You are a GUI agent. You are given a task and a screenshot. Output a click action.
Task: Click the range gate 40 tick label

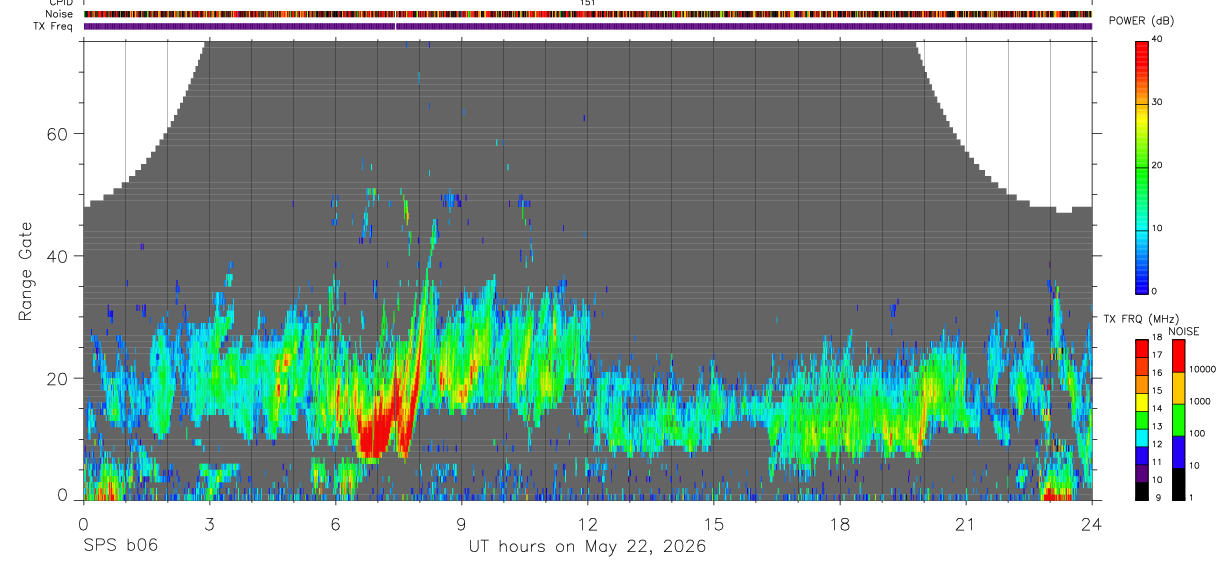(57, 256)
